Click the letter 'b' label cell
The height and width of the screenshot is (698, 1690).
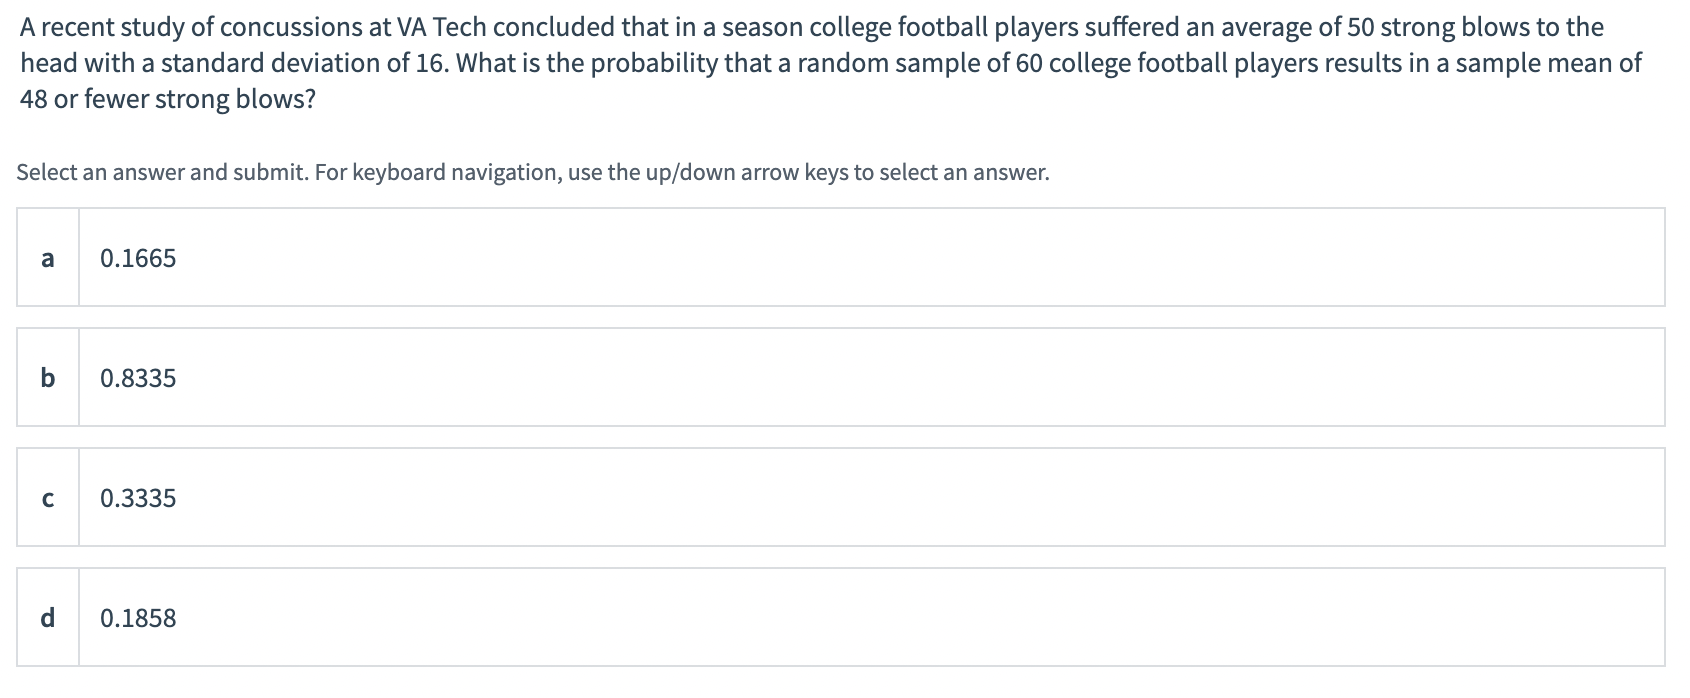(47, 378)
